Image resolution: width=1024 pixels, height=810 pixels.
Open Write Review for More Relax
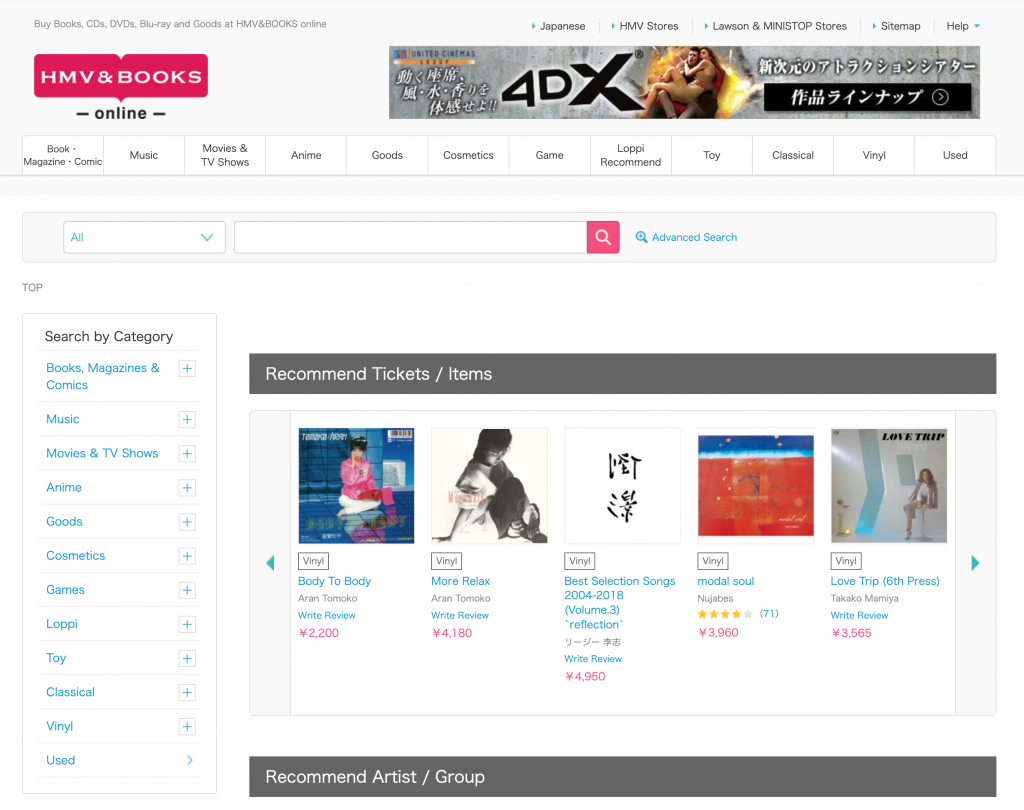pos(460,616)
